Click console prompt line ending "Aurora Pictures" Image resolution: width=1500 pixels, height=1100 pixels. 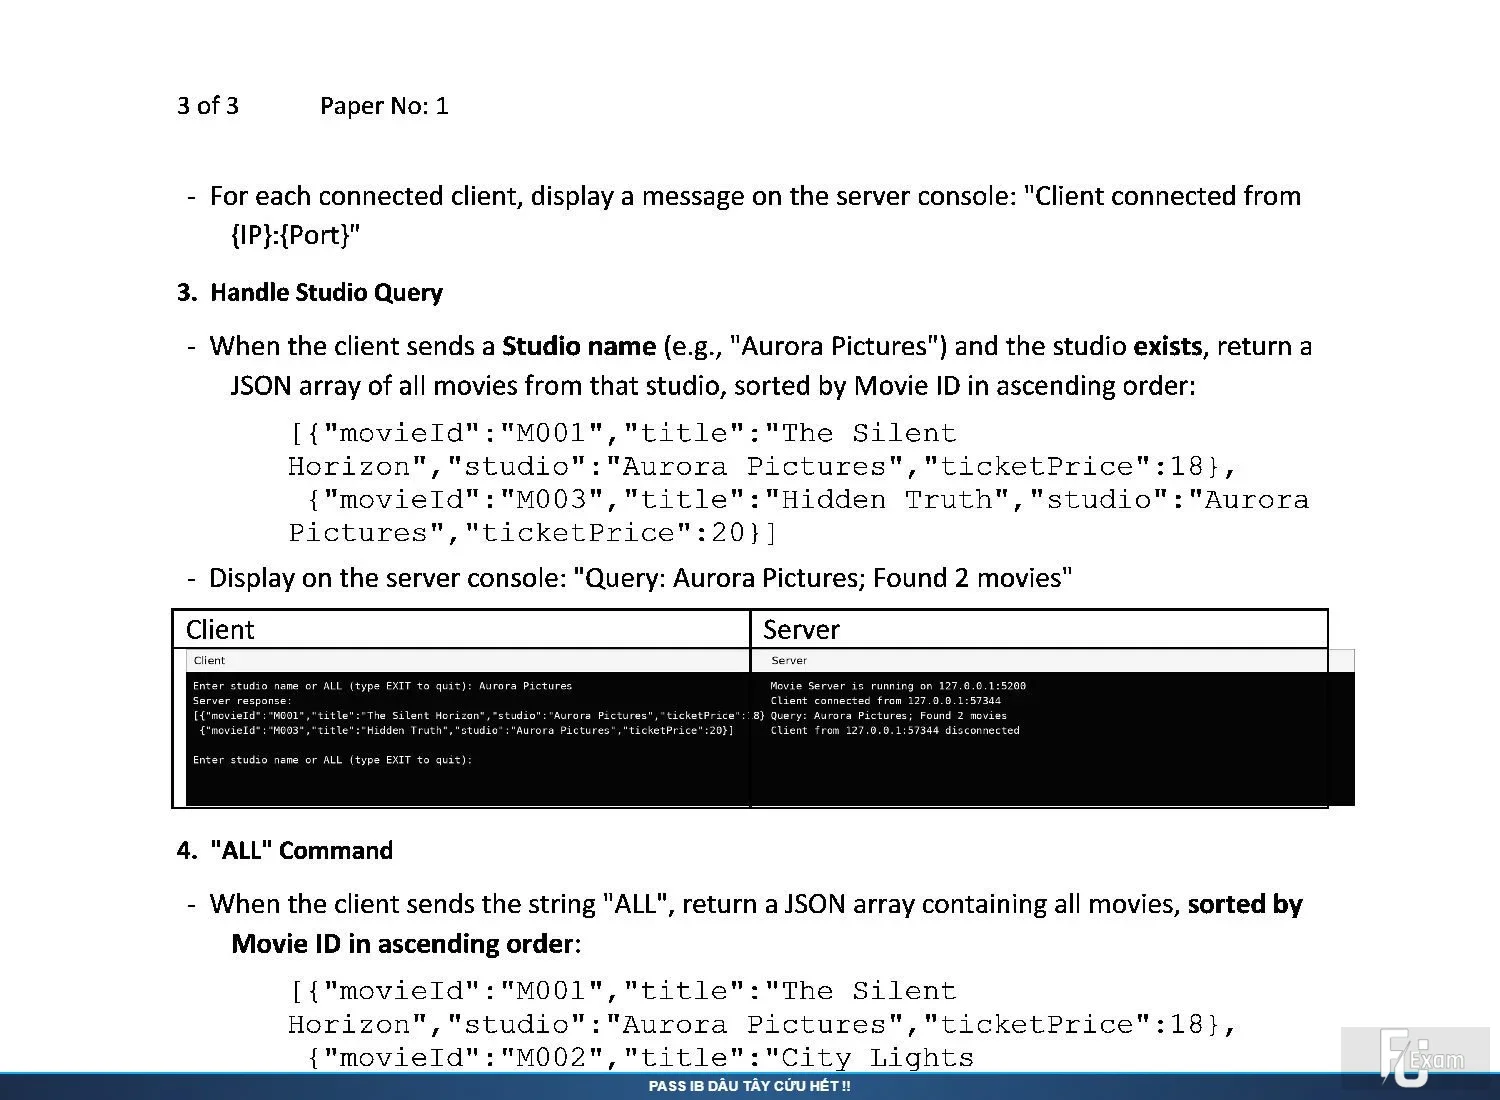point(382,686)
